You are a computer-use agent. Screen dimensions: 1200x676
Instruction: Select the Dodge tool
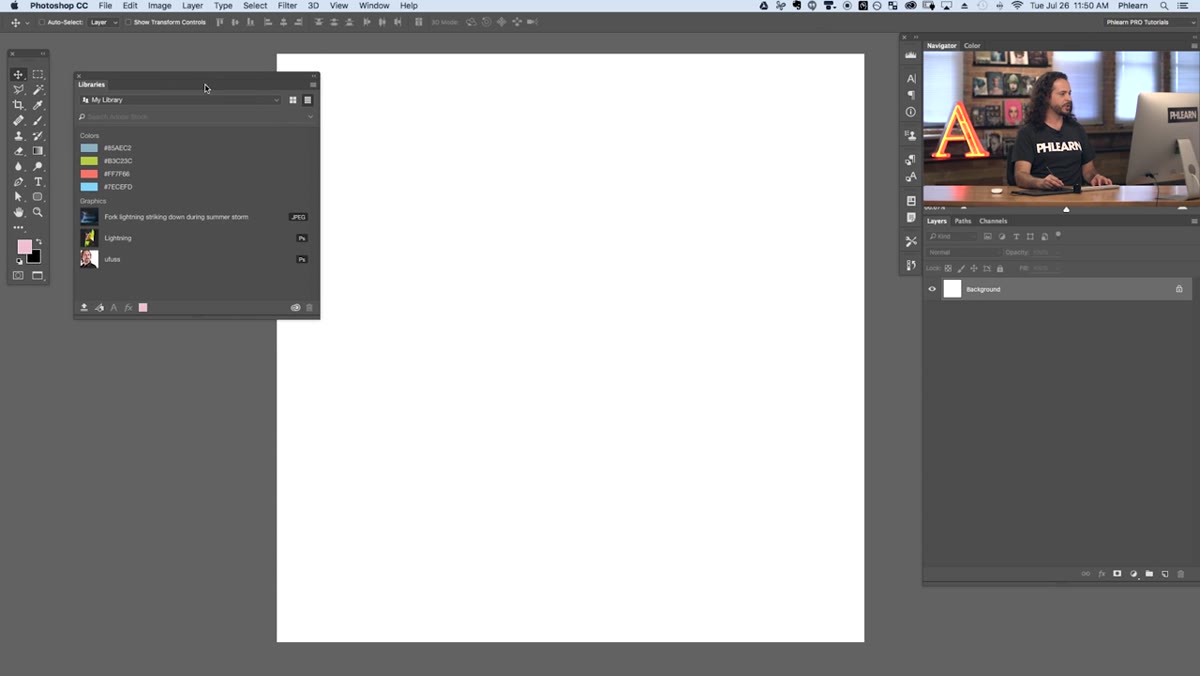[38, 166]
